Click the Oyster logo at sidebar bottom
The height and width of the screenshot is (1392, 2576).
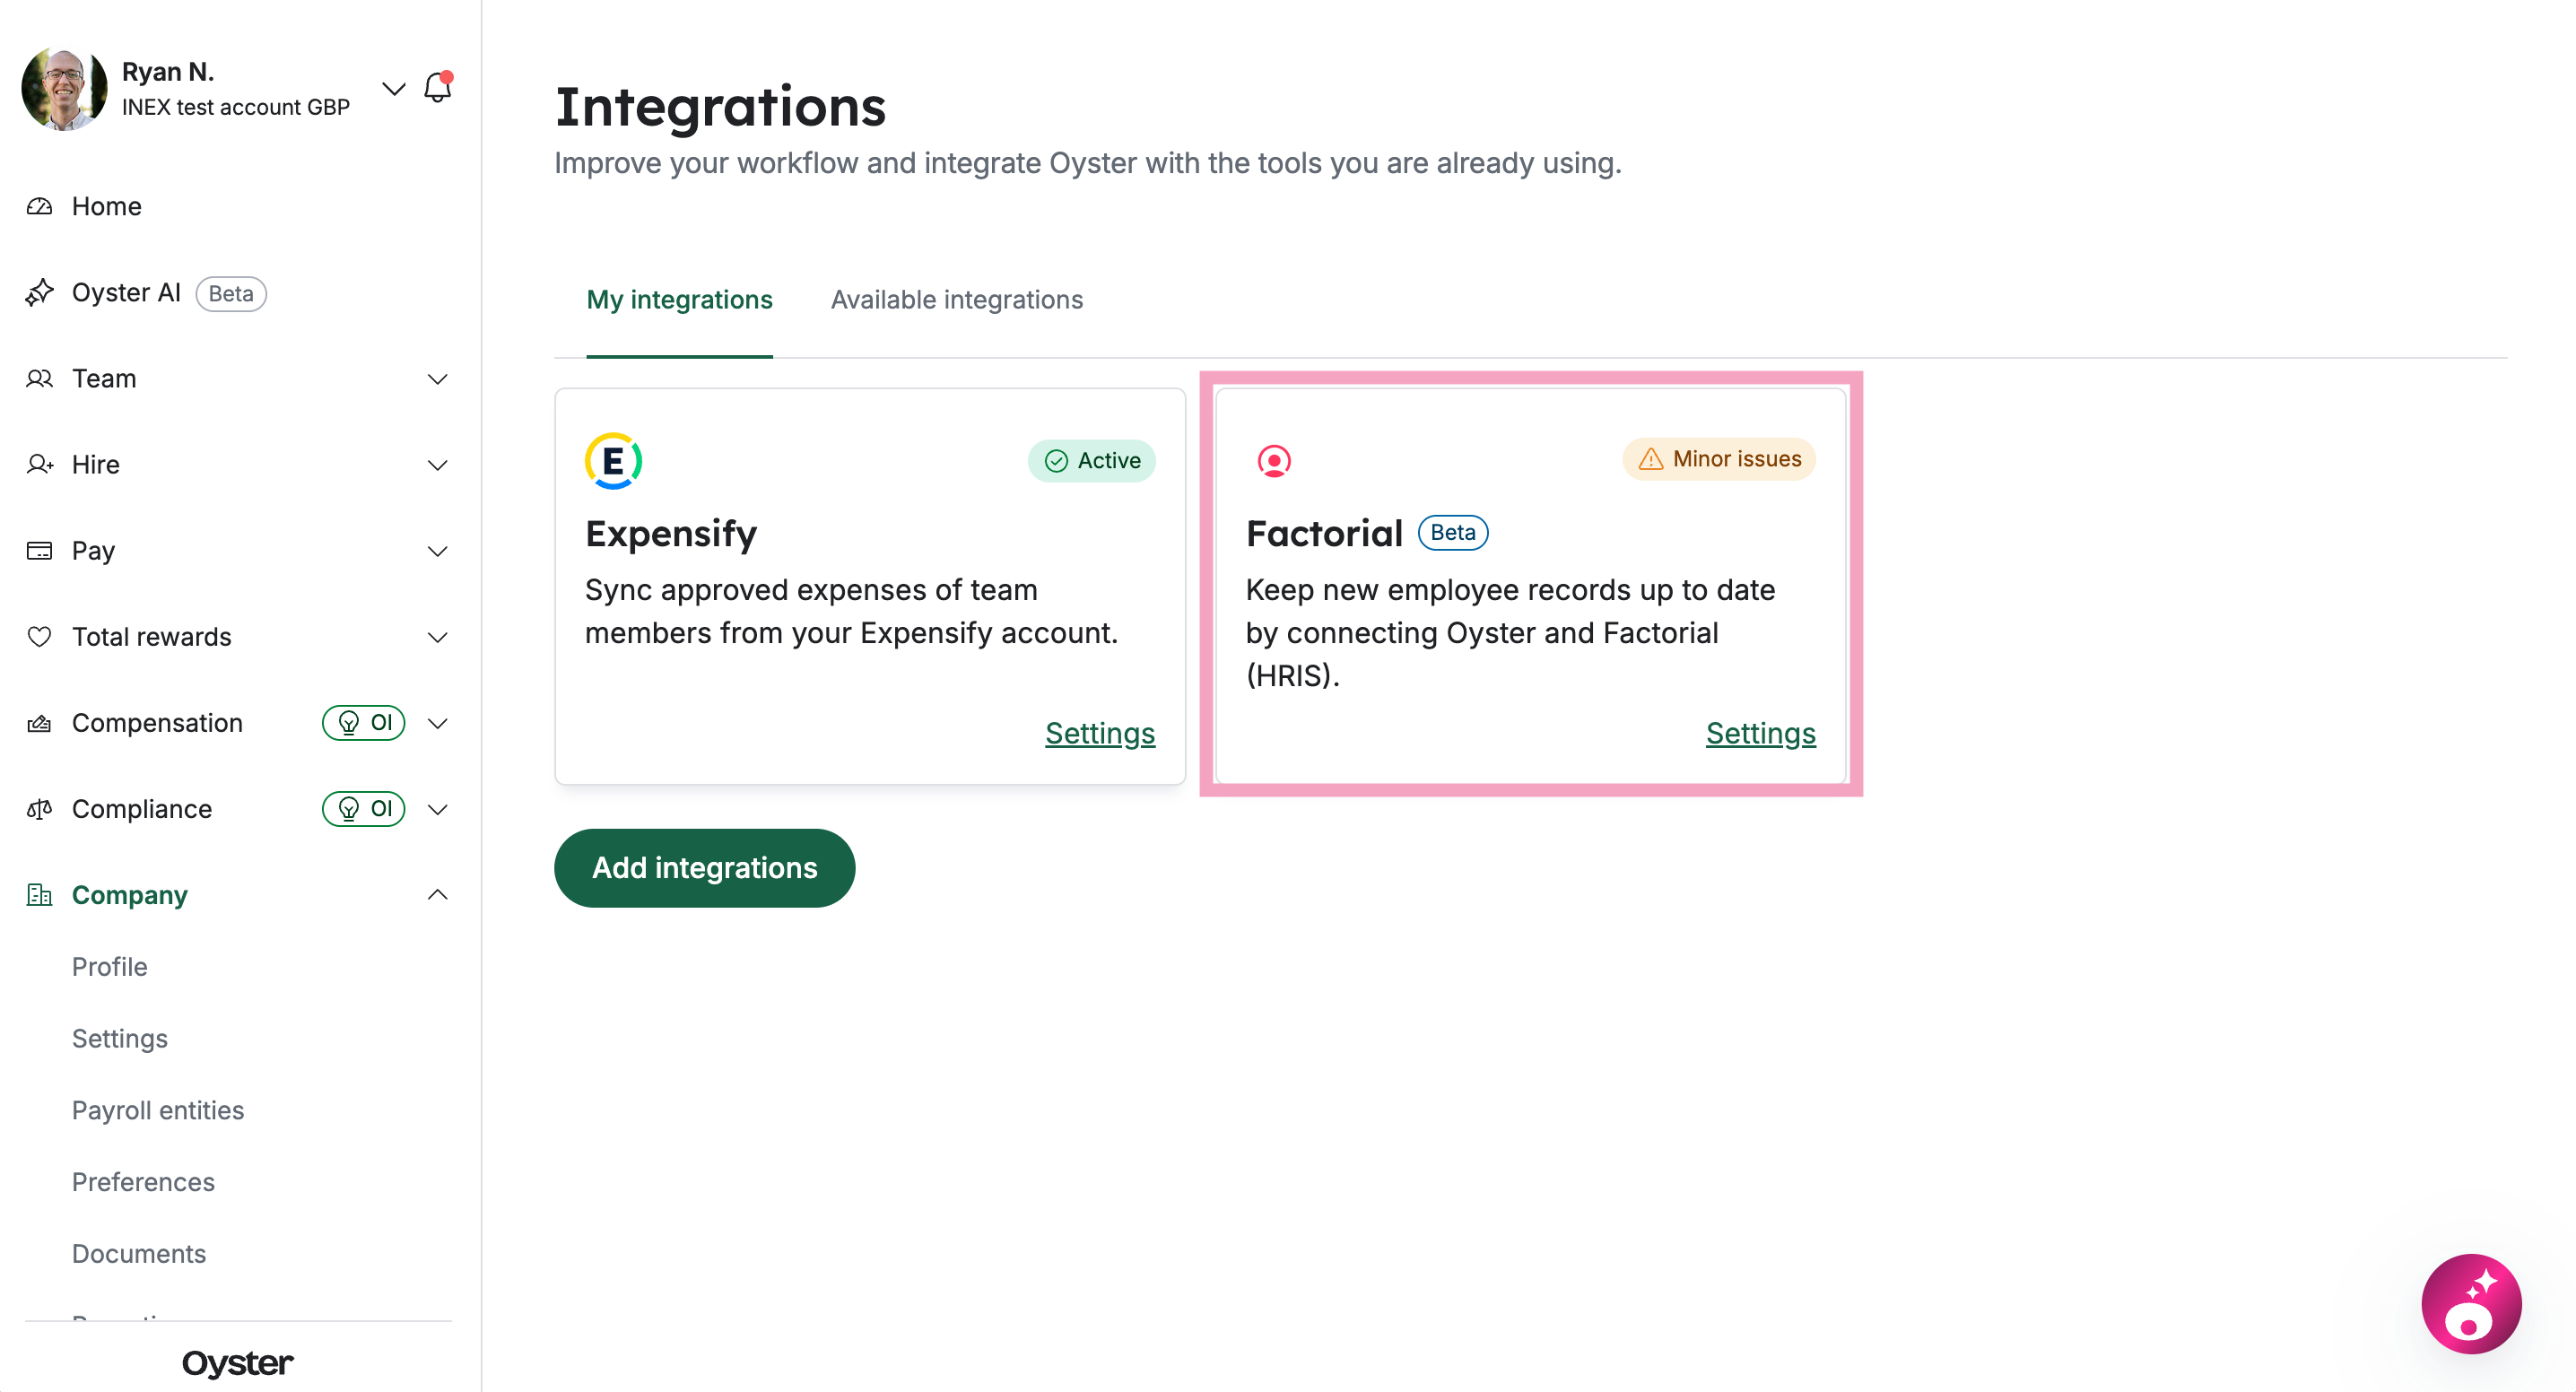(237, 1362)
